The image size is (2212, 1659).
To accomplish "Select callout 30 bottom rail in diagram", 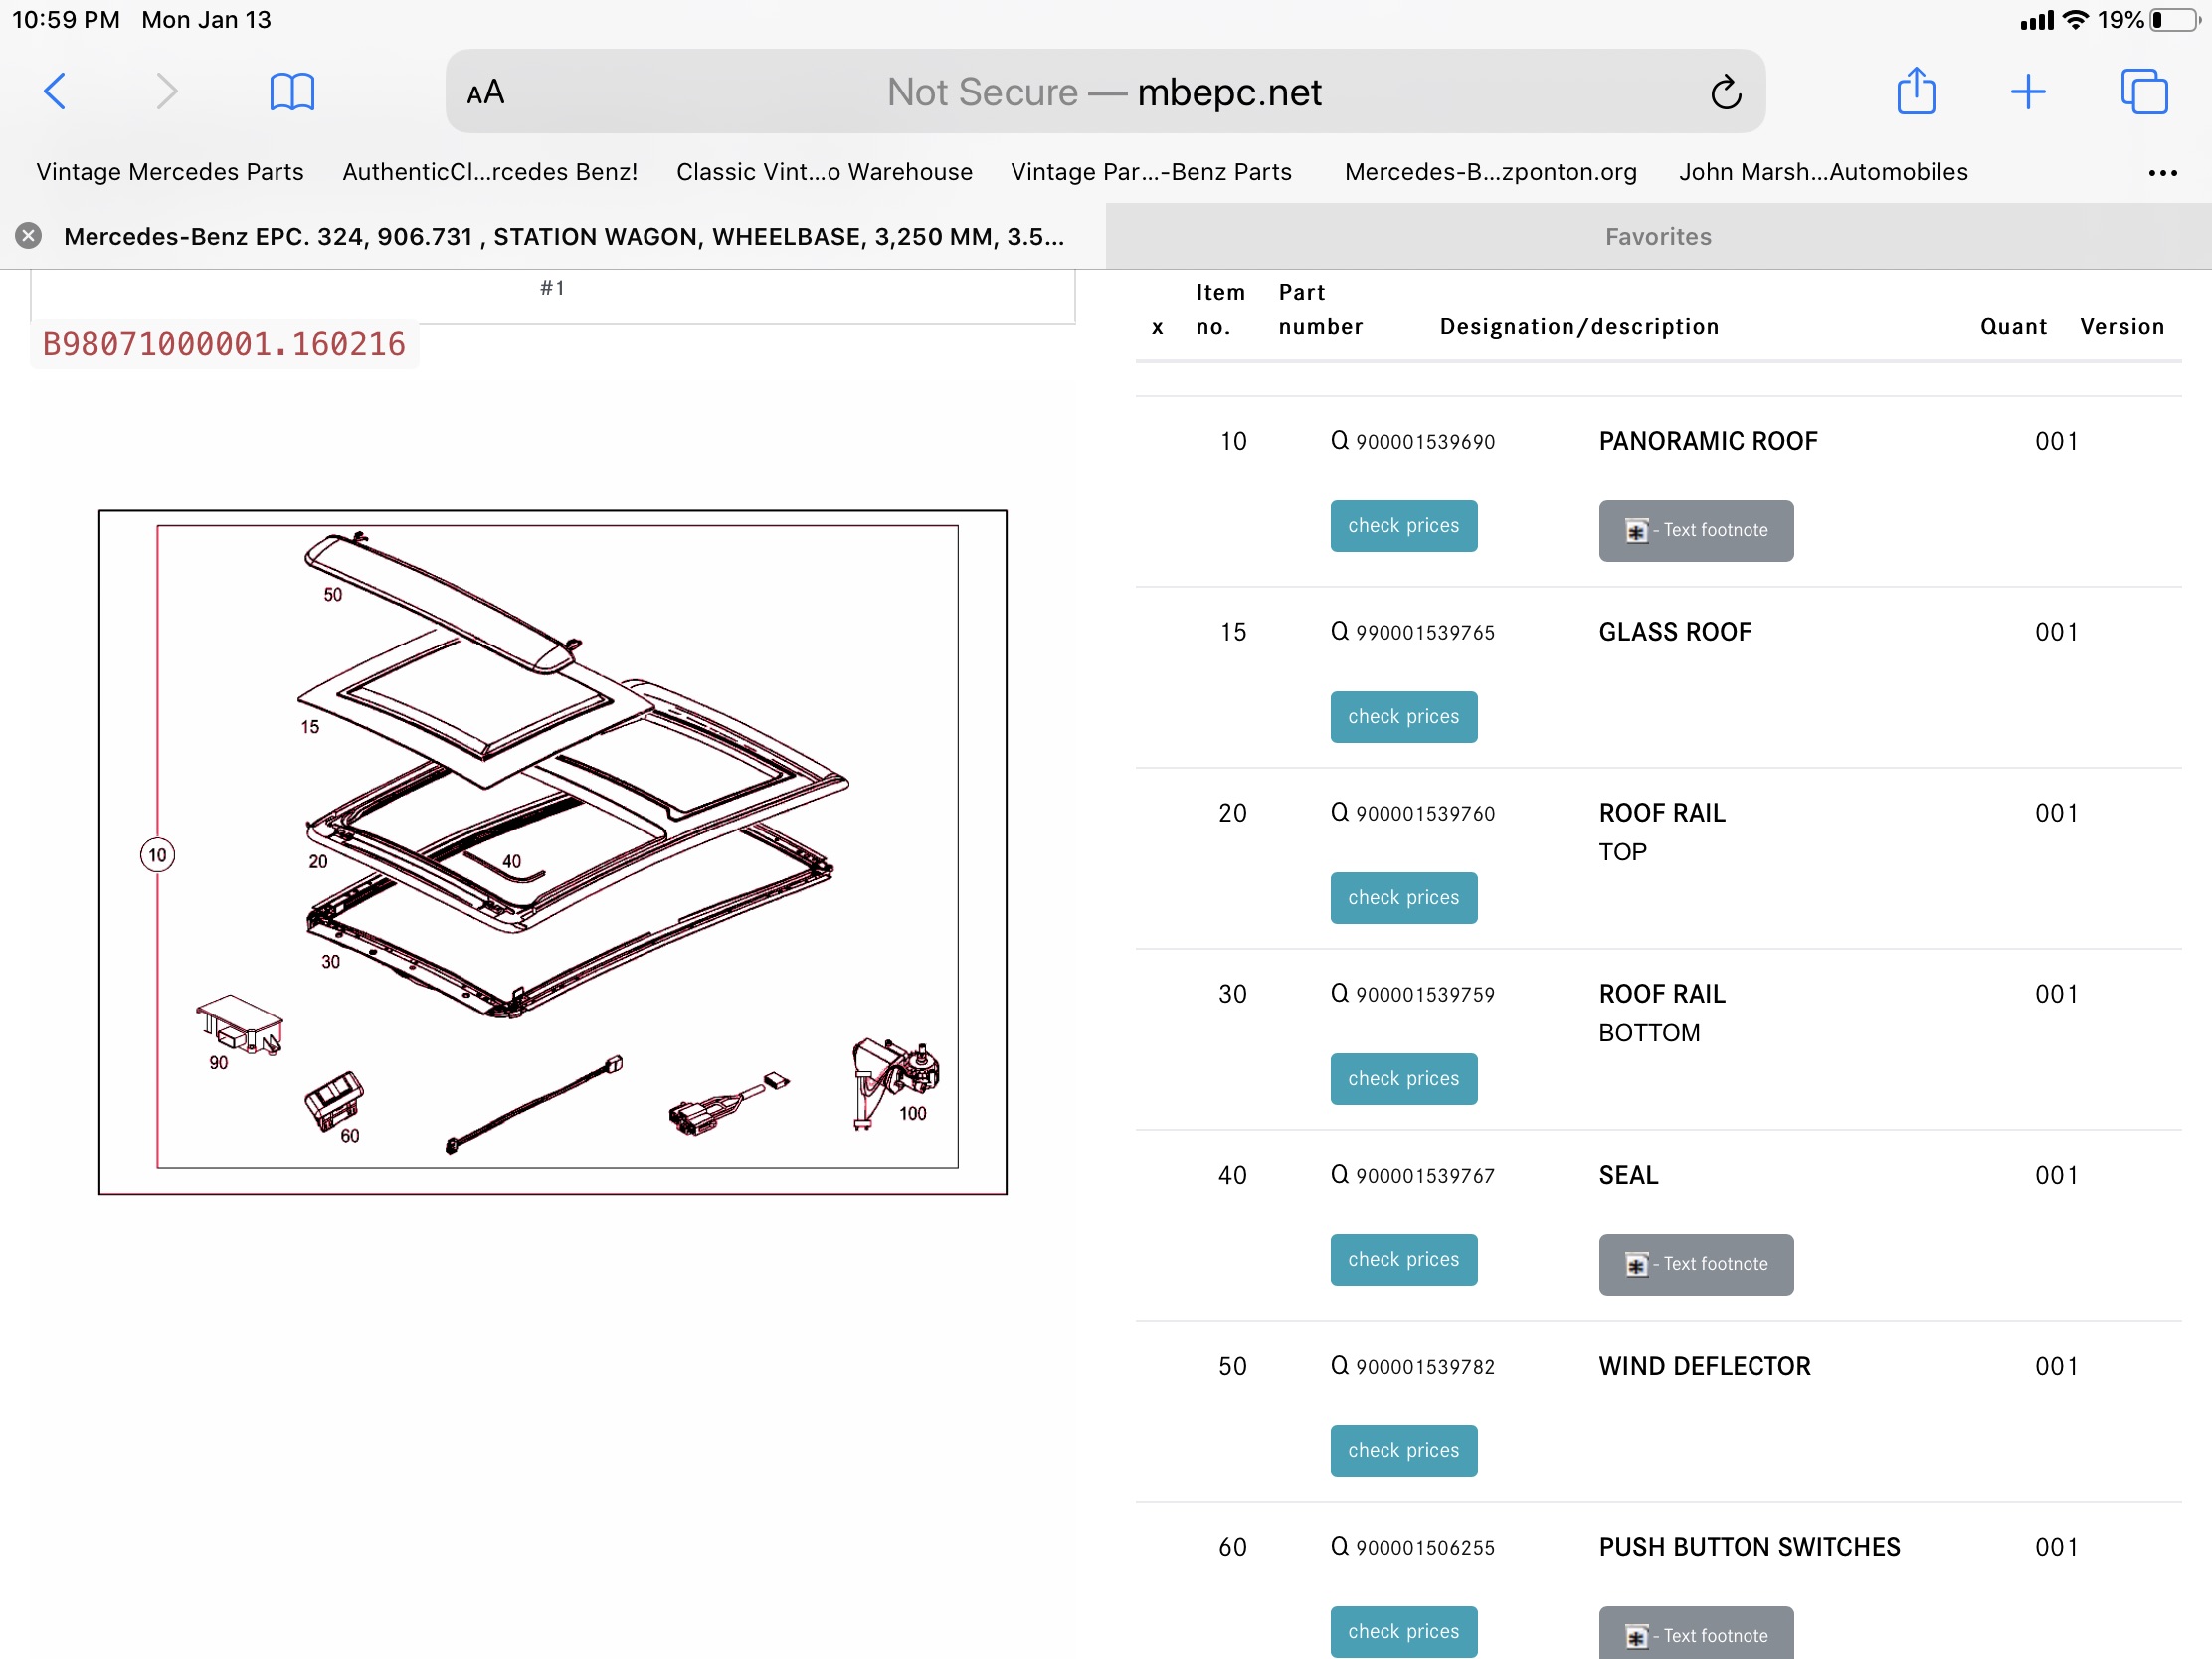I will click(331, 962).
